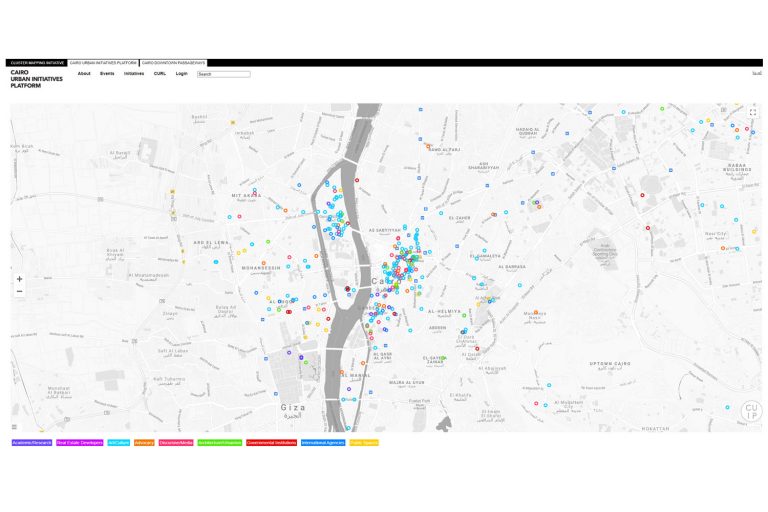Open the Events menu
The height and width of the screenshot is (512, 768).
pyautogui.click(x=107, y=74)
